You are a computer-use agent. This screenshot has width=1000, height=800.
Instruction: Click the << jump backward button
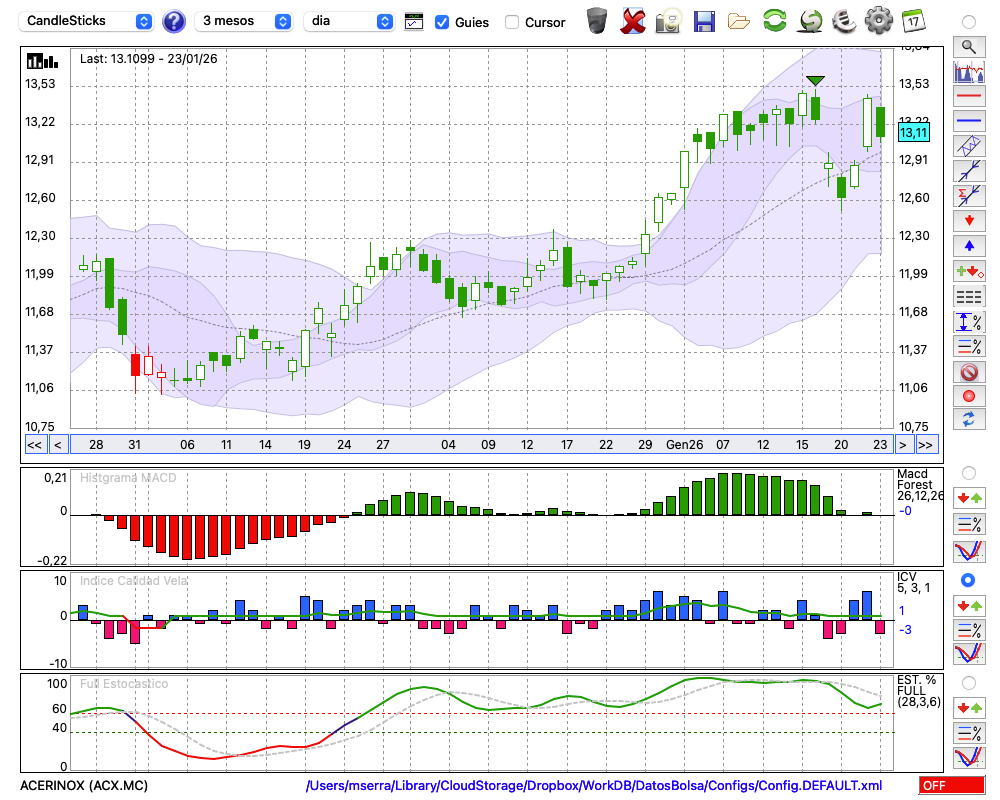click(x=34, y=445)
